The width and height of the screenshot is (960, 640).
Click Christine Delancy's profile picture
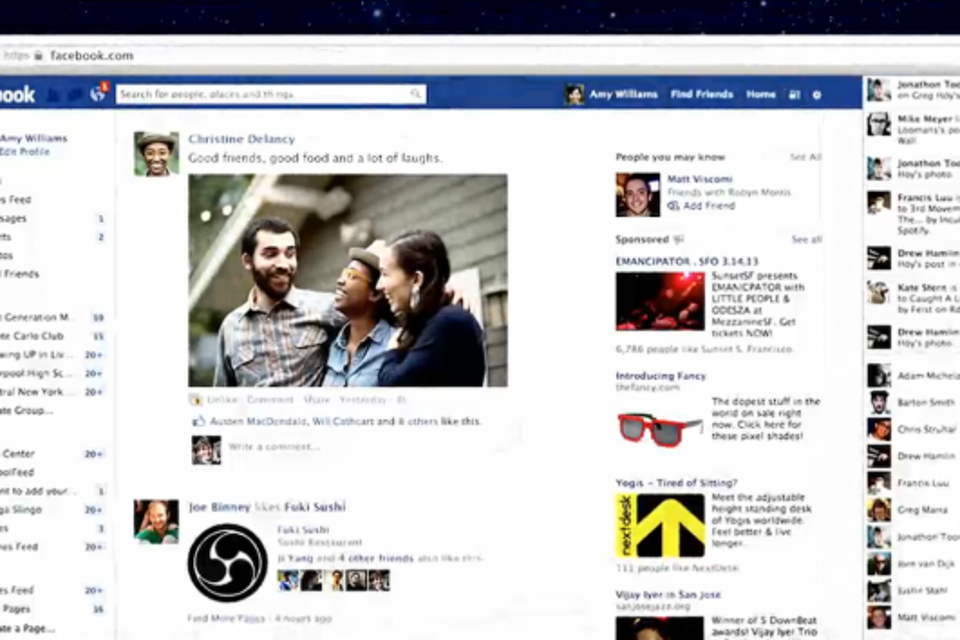[x=156, y=153]
